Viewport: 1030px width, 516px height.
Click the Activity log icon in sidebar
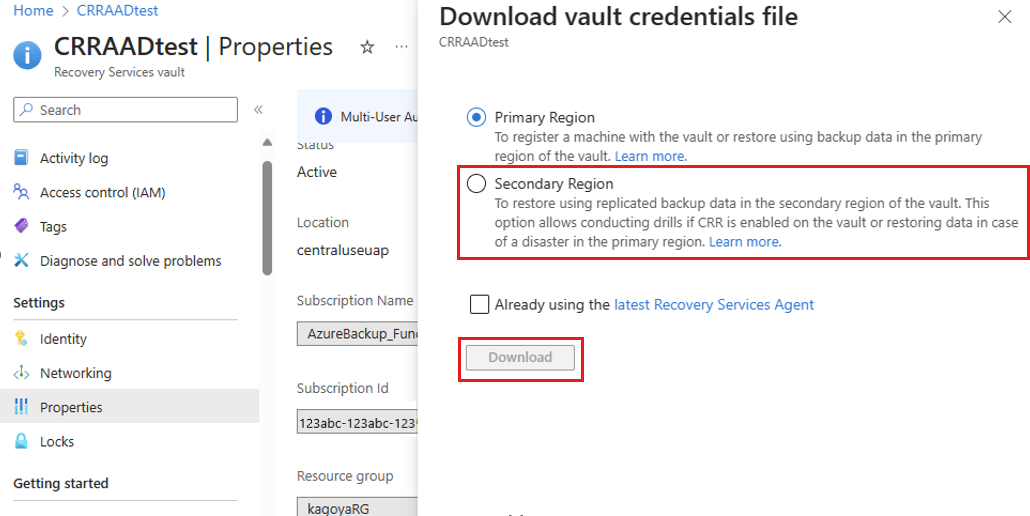point(21,158)
